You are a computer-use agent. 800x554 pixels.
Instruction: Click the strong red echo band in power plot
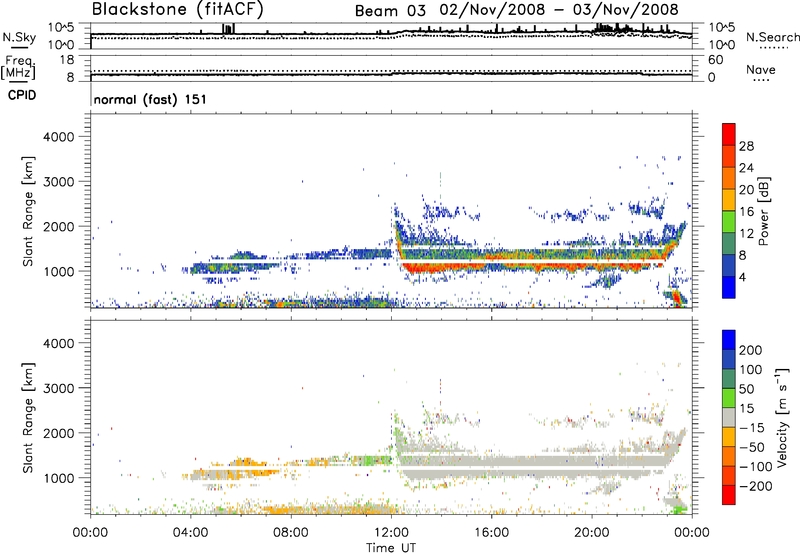(531, 266)
